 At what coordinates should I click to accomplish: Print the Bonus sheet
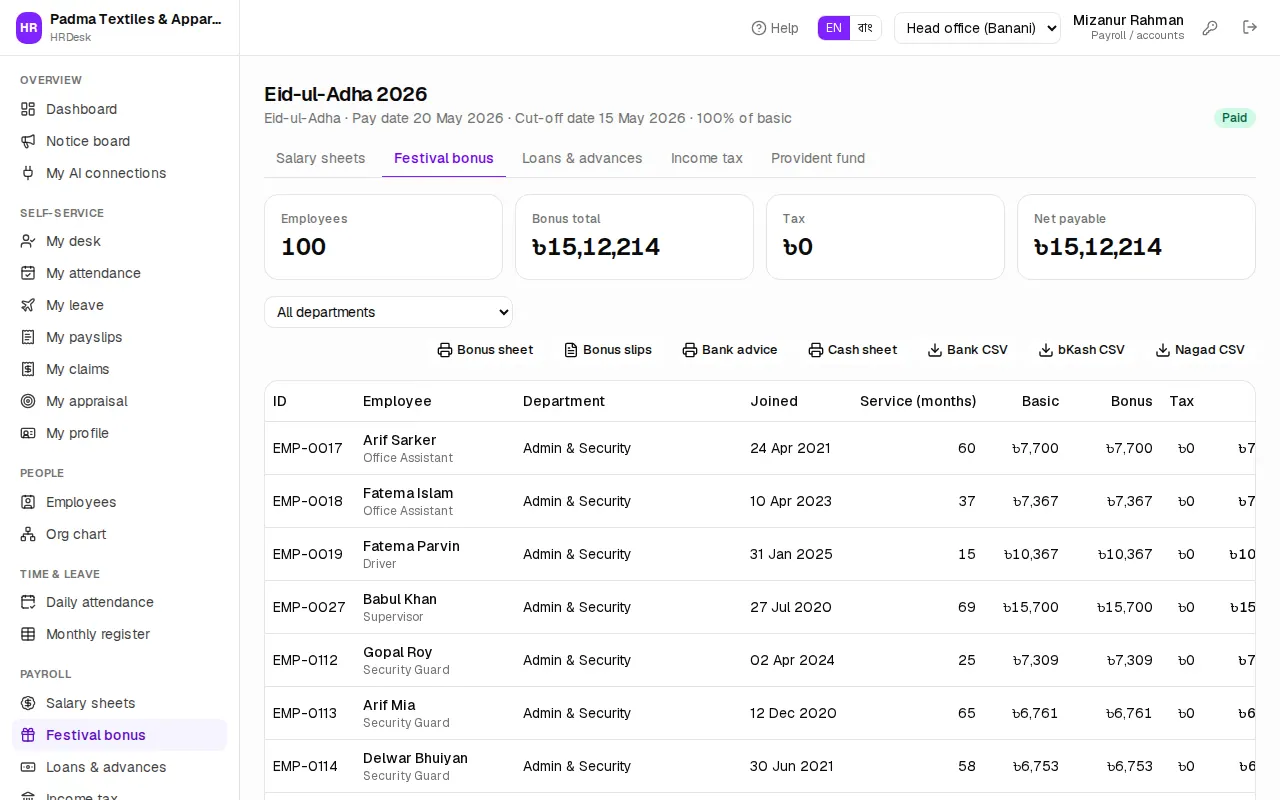click(x=485, y=350)
